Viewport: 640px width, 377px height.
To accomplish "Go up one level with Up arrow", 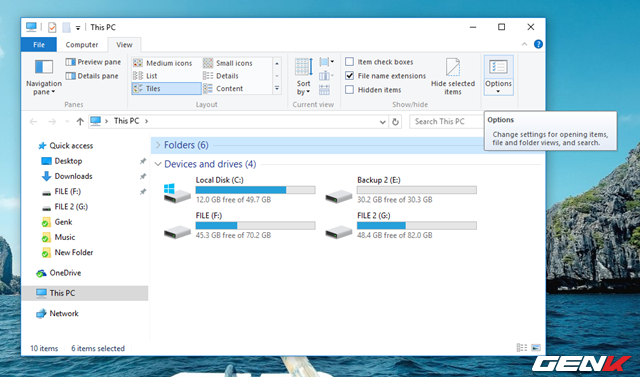I will 80,121.
